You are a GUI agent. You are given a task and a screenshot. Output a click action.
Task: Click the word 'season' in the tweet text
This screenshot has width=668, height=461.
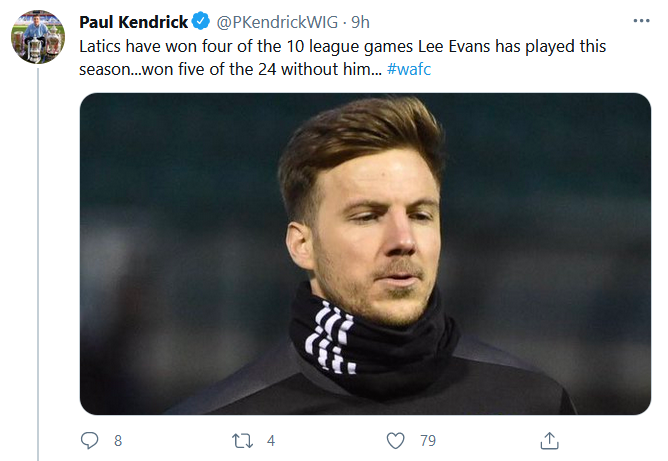pyautogui.click(x=107, y=70)
